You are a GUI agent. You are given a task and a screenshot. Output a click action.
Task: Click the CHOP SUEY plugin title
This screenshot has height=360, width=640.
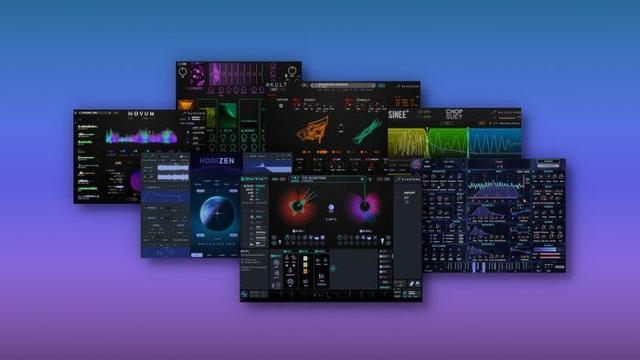(x=454, y=114)
